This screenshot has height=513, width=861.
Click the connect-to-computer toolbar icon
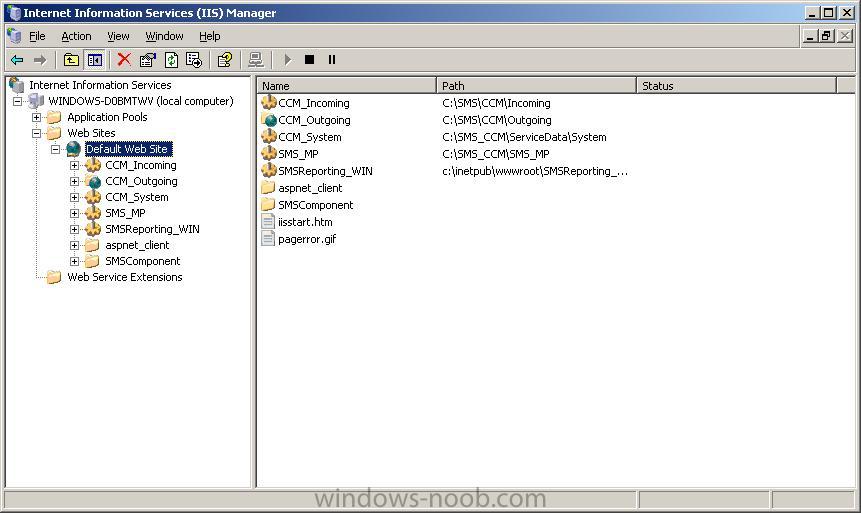click(x=256, y=60)
